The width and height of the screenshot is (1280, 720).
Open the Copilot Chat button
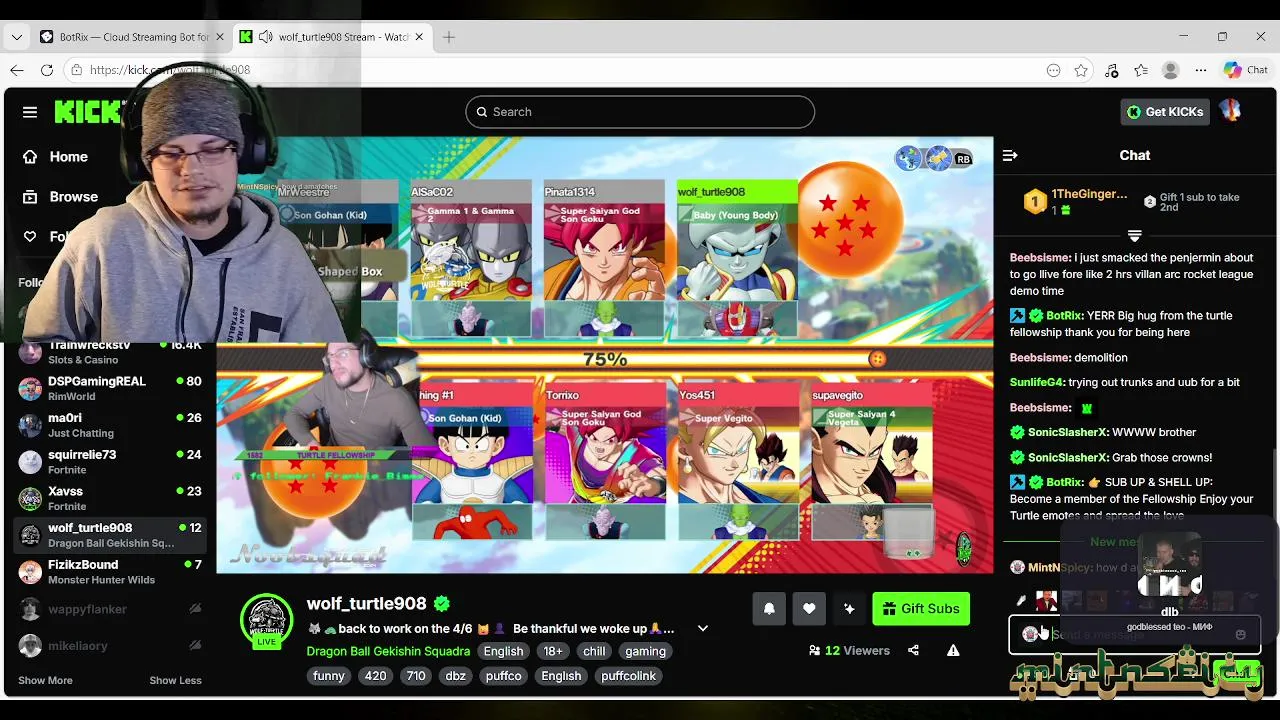pyautogui.click(x=1246, y=70)
